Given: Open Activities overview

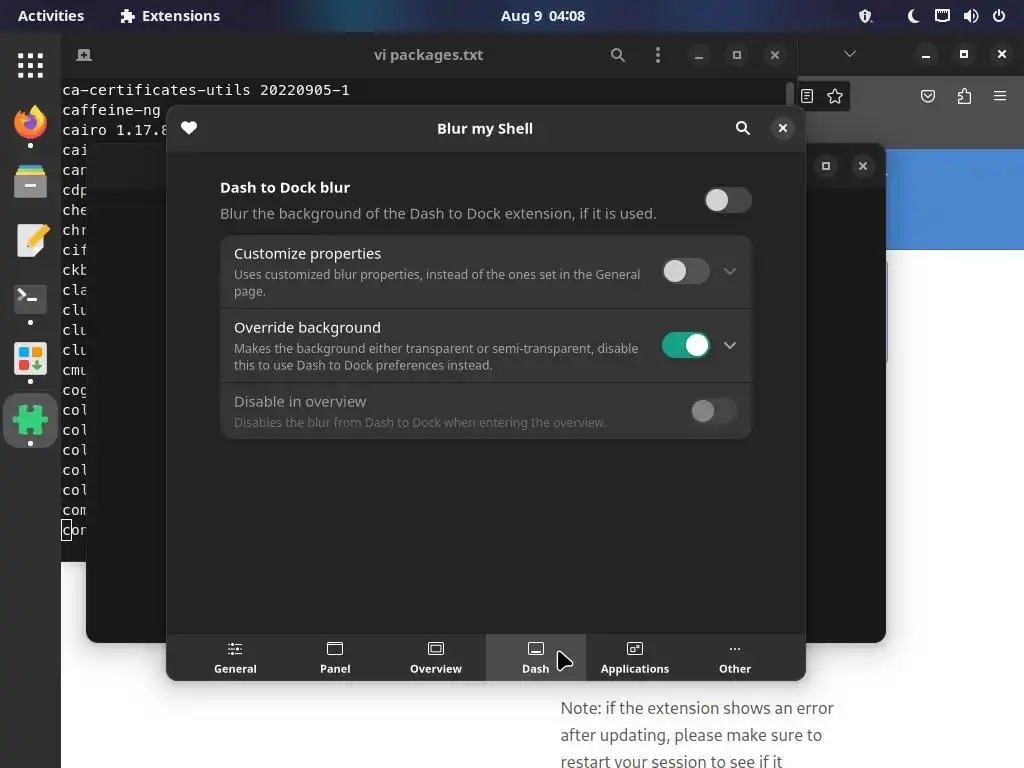Looking at the screenshot, I should coord(51,16).
